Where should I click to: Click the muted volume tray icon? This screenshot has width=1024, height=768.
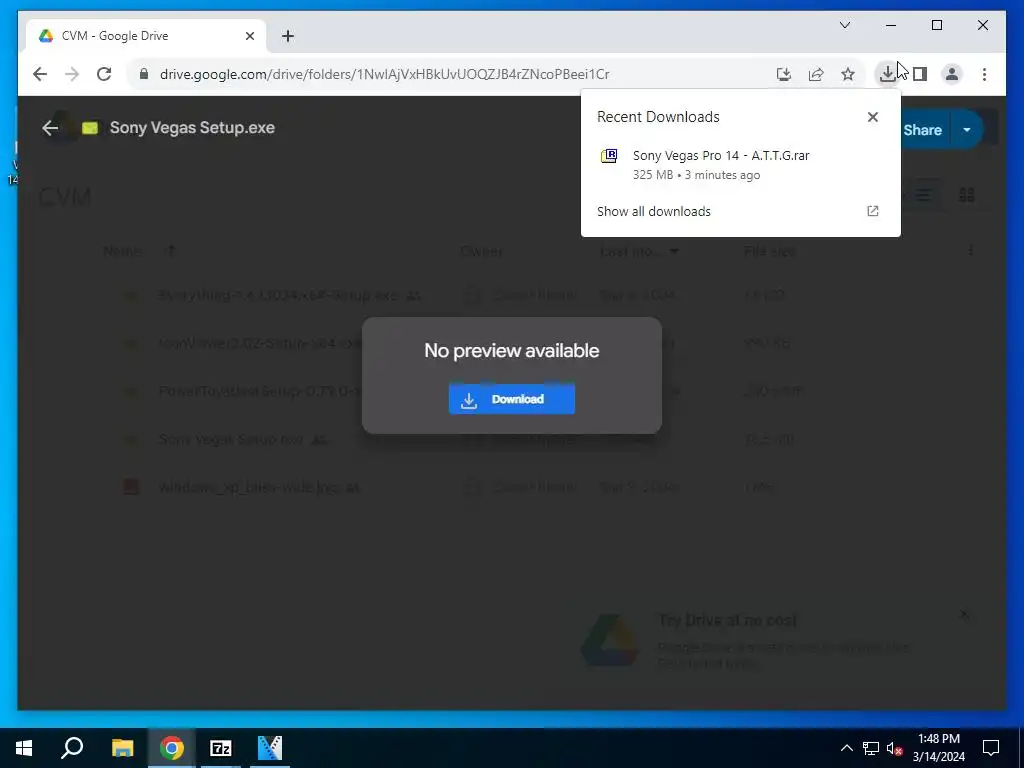pyautogui.click(x=895, y=748)
